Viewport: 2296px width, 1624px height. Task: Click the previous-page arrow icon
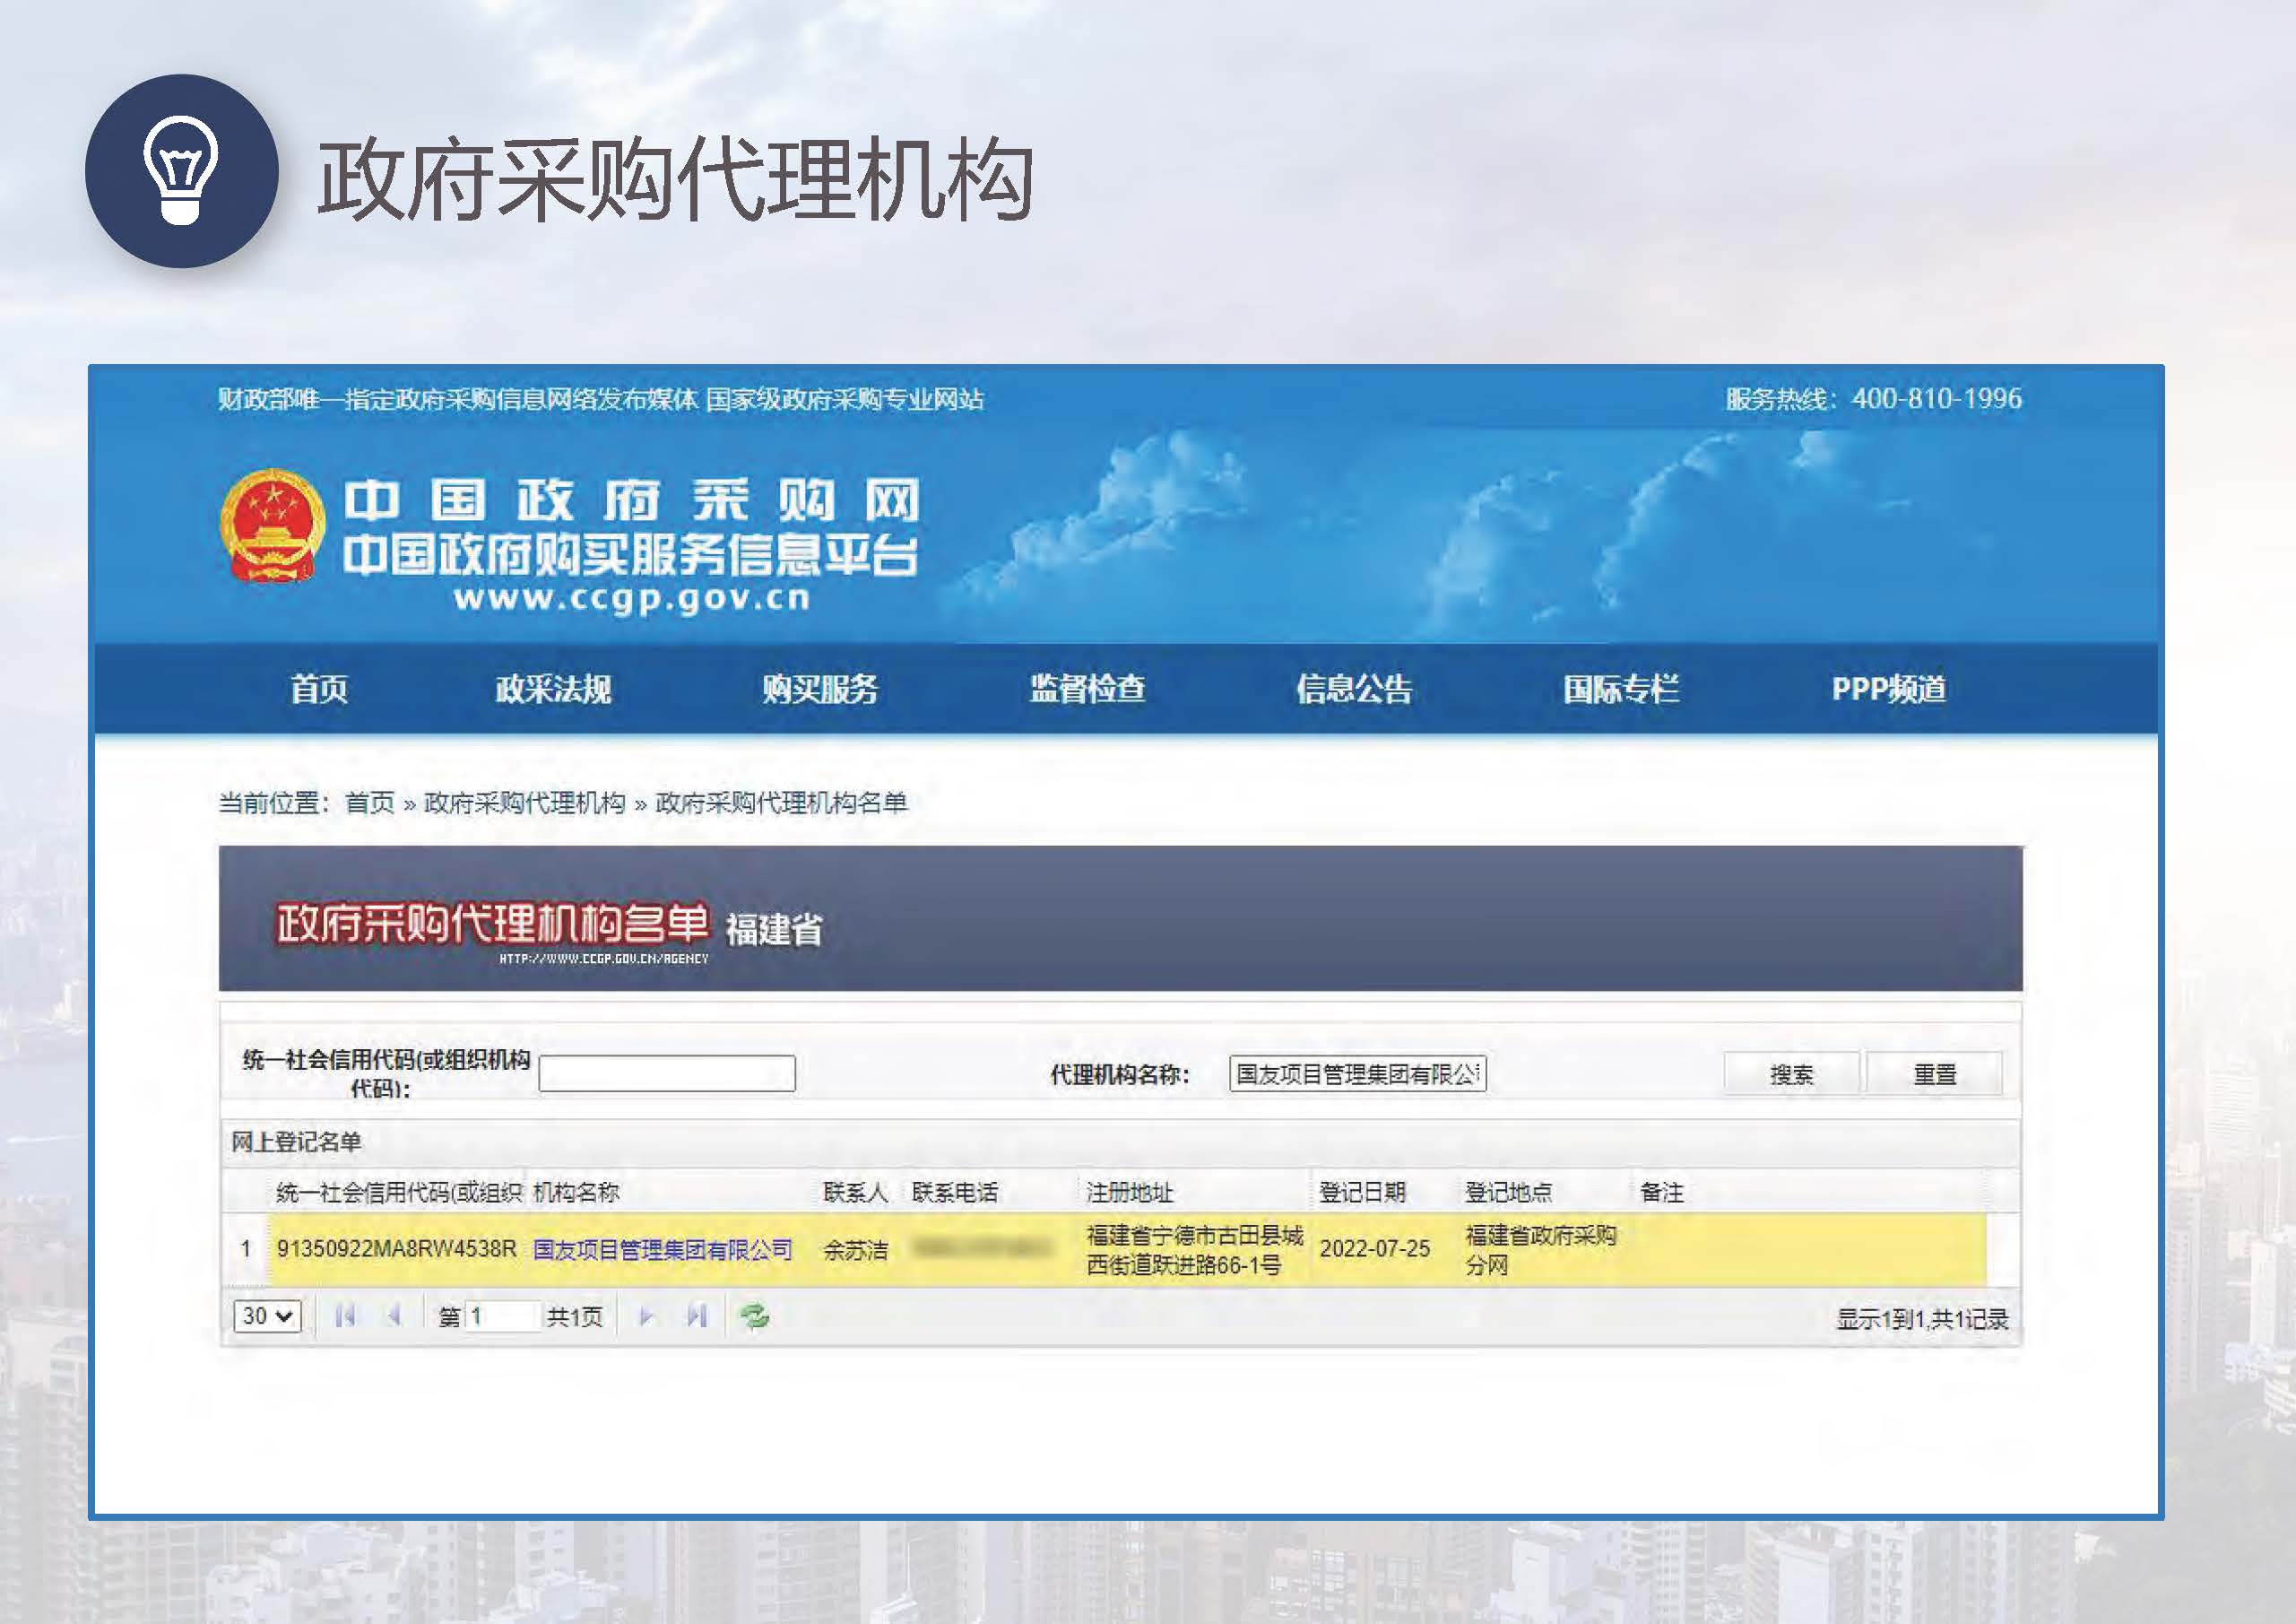[395, 1316]
